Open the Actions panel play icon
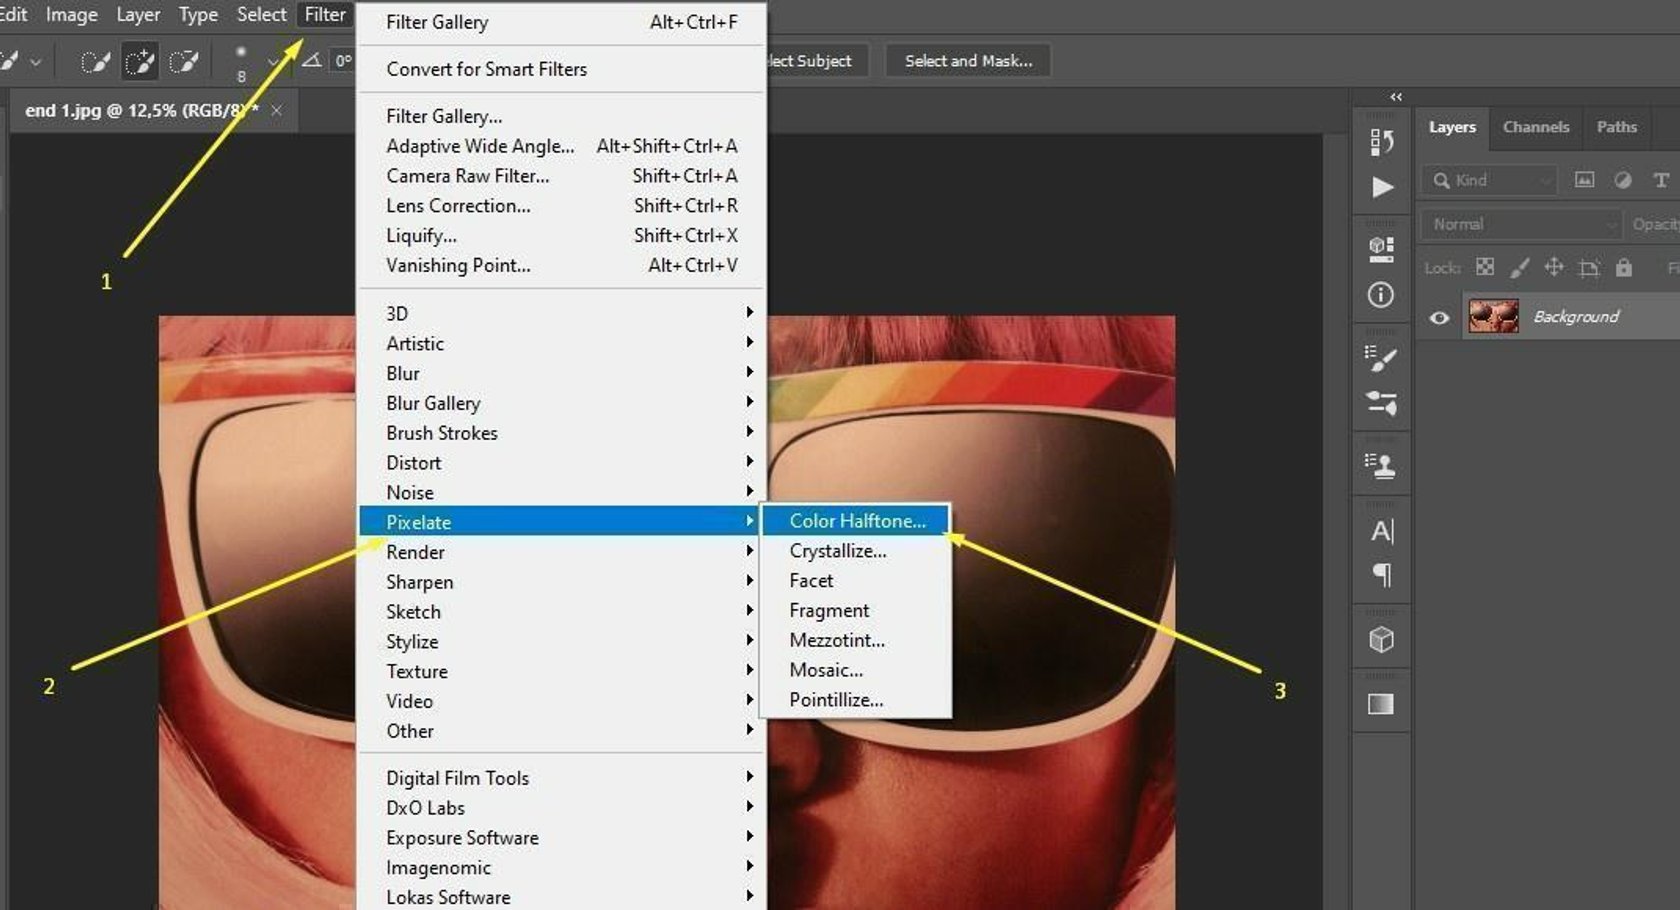The image size is (1680, 910). 1383,188
